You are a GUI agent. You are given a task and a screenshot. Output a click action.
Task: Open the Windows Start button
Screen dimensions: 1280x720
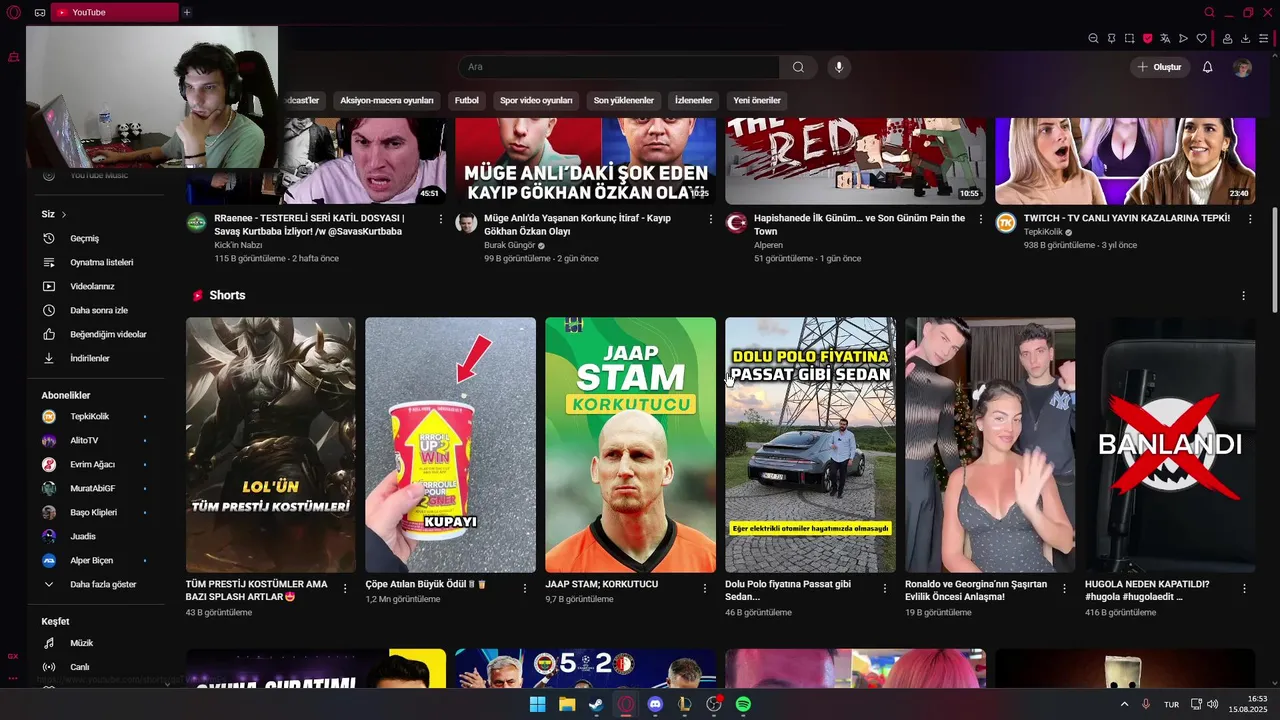click(537, 704)
